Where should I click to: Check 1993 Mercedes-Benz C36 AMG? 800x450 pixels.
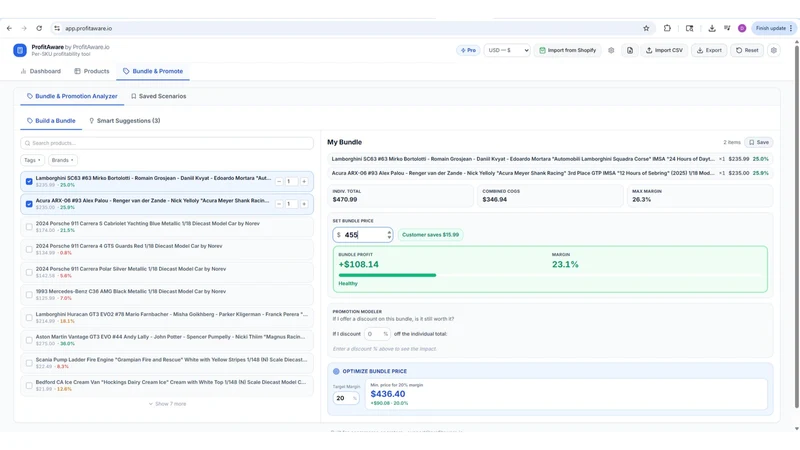pyautogui.click(x=29, y=294)
